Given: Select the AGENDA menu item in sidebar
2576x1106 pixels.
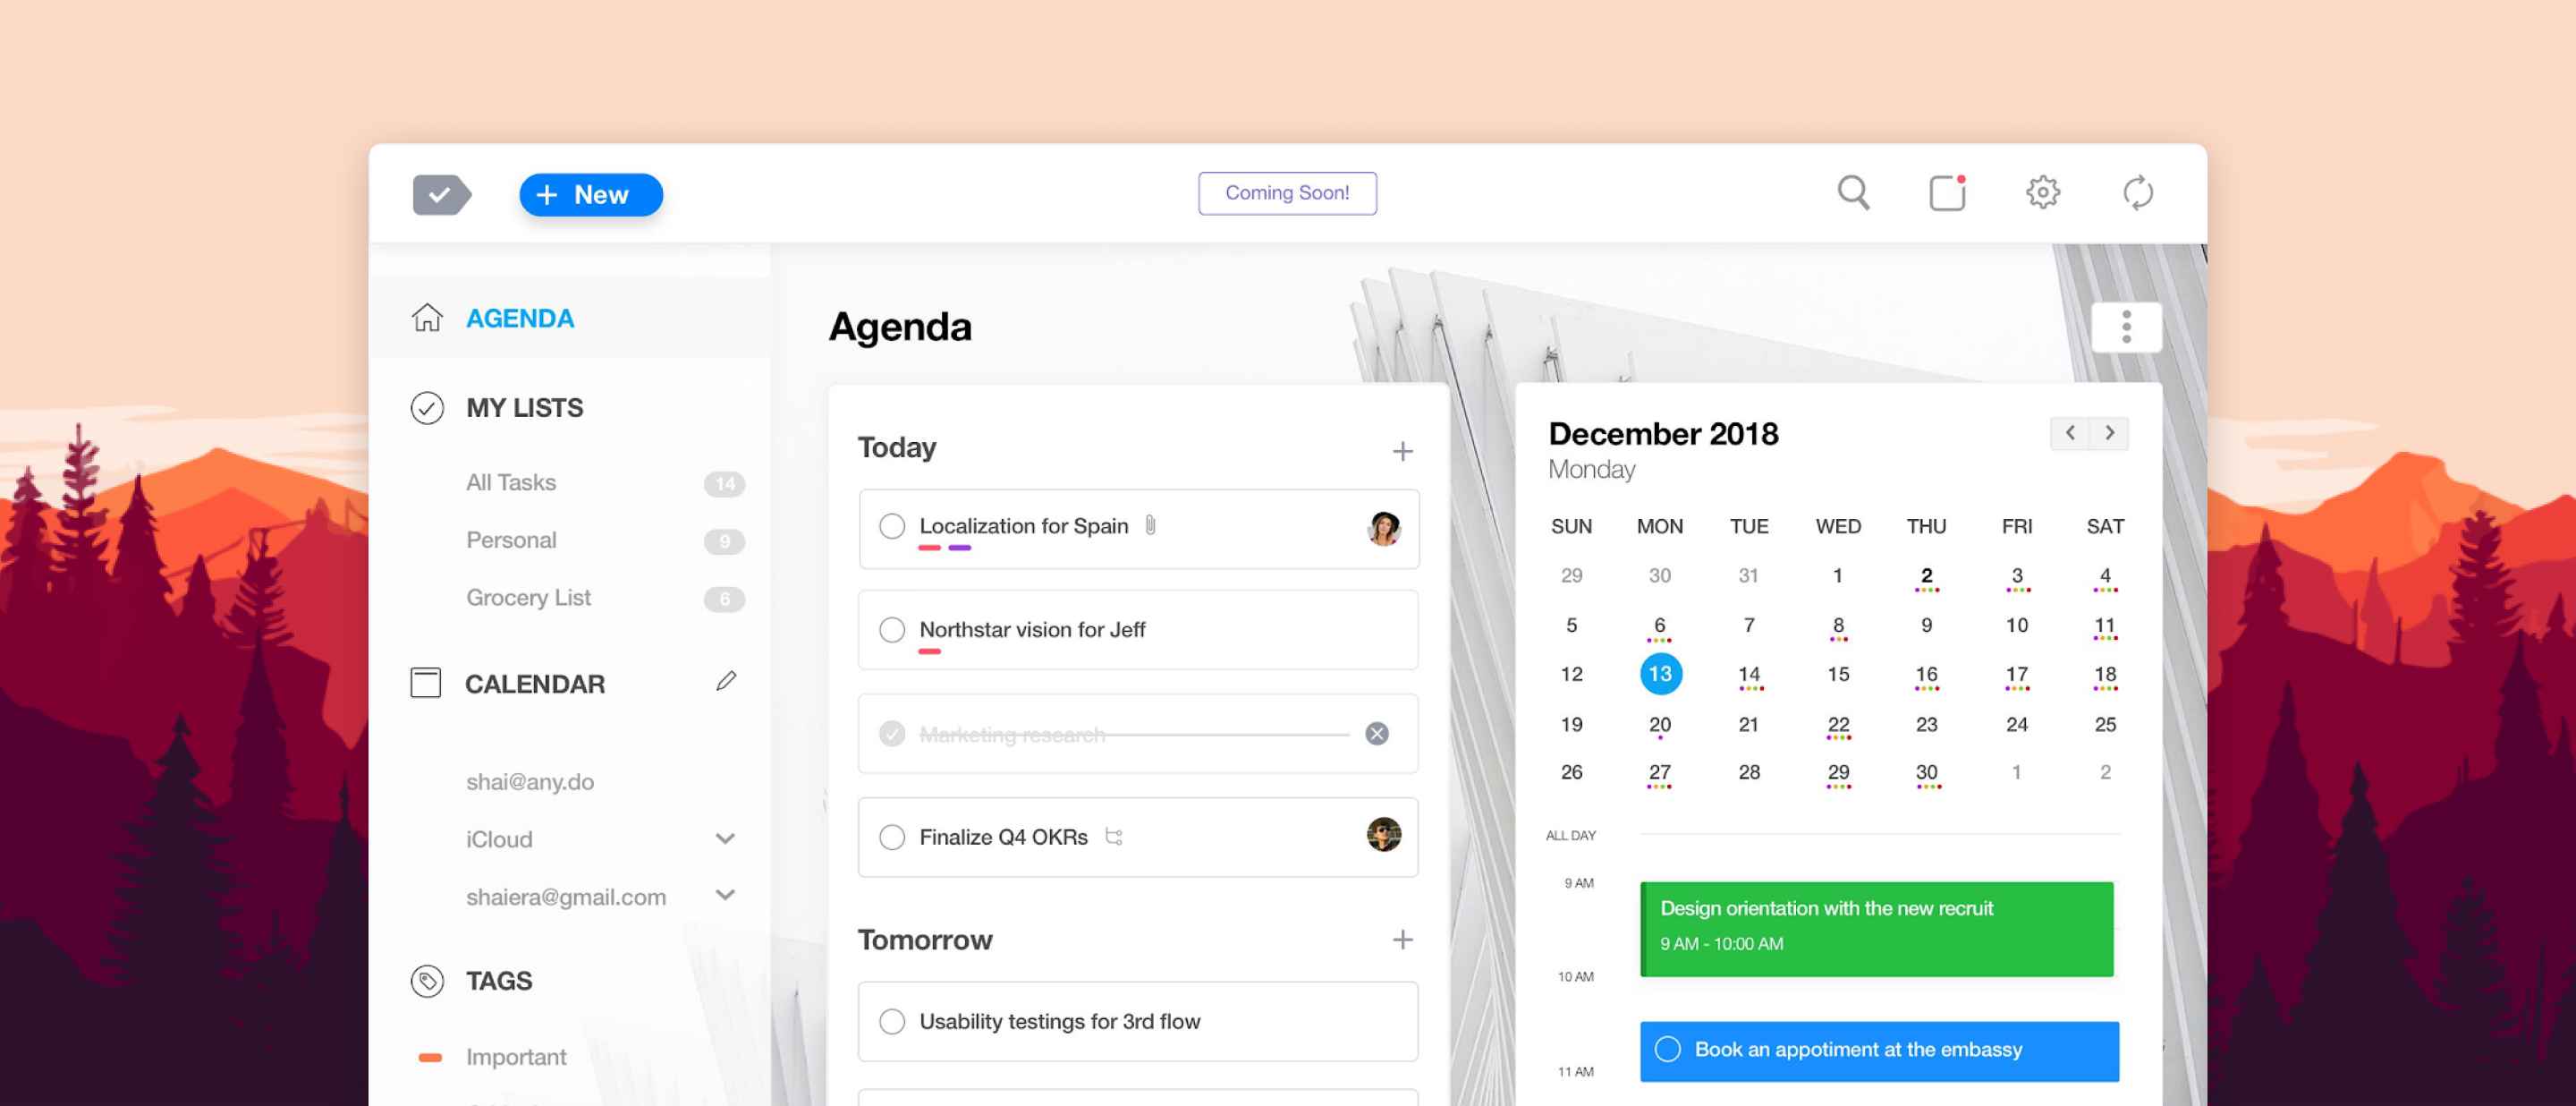Looking at the screenshot, I should (x=519, y=317).
